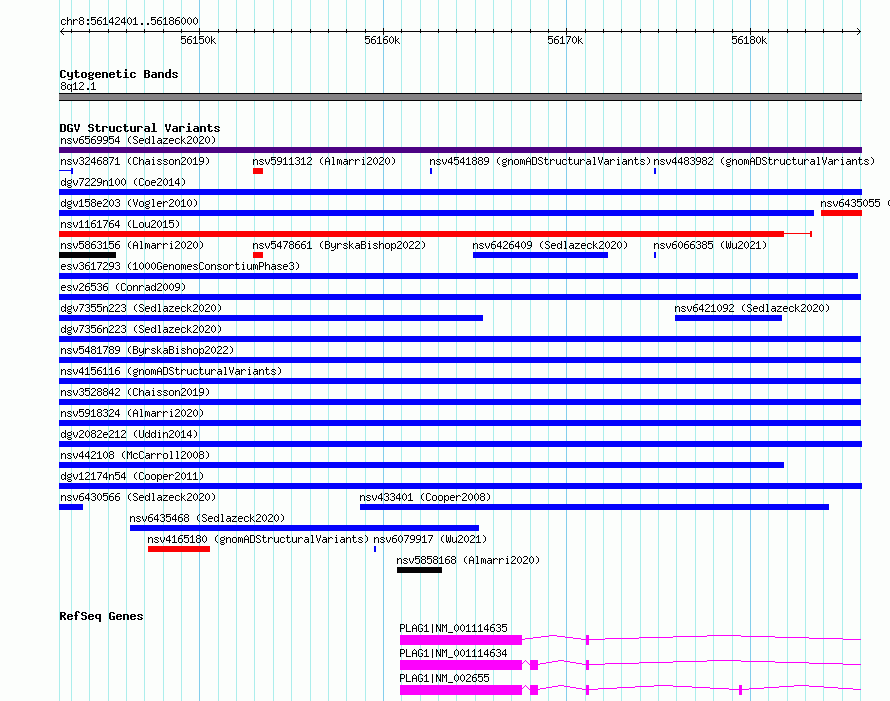
Task: Click the nsv6569954 (Sedlazeck2020) purple variant bar
Action: coord(460,150)
